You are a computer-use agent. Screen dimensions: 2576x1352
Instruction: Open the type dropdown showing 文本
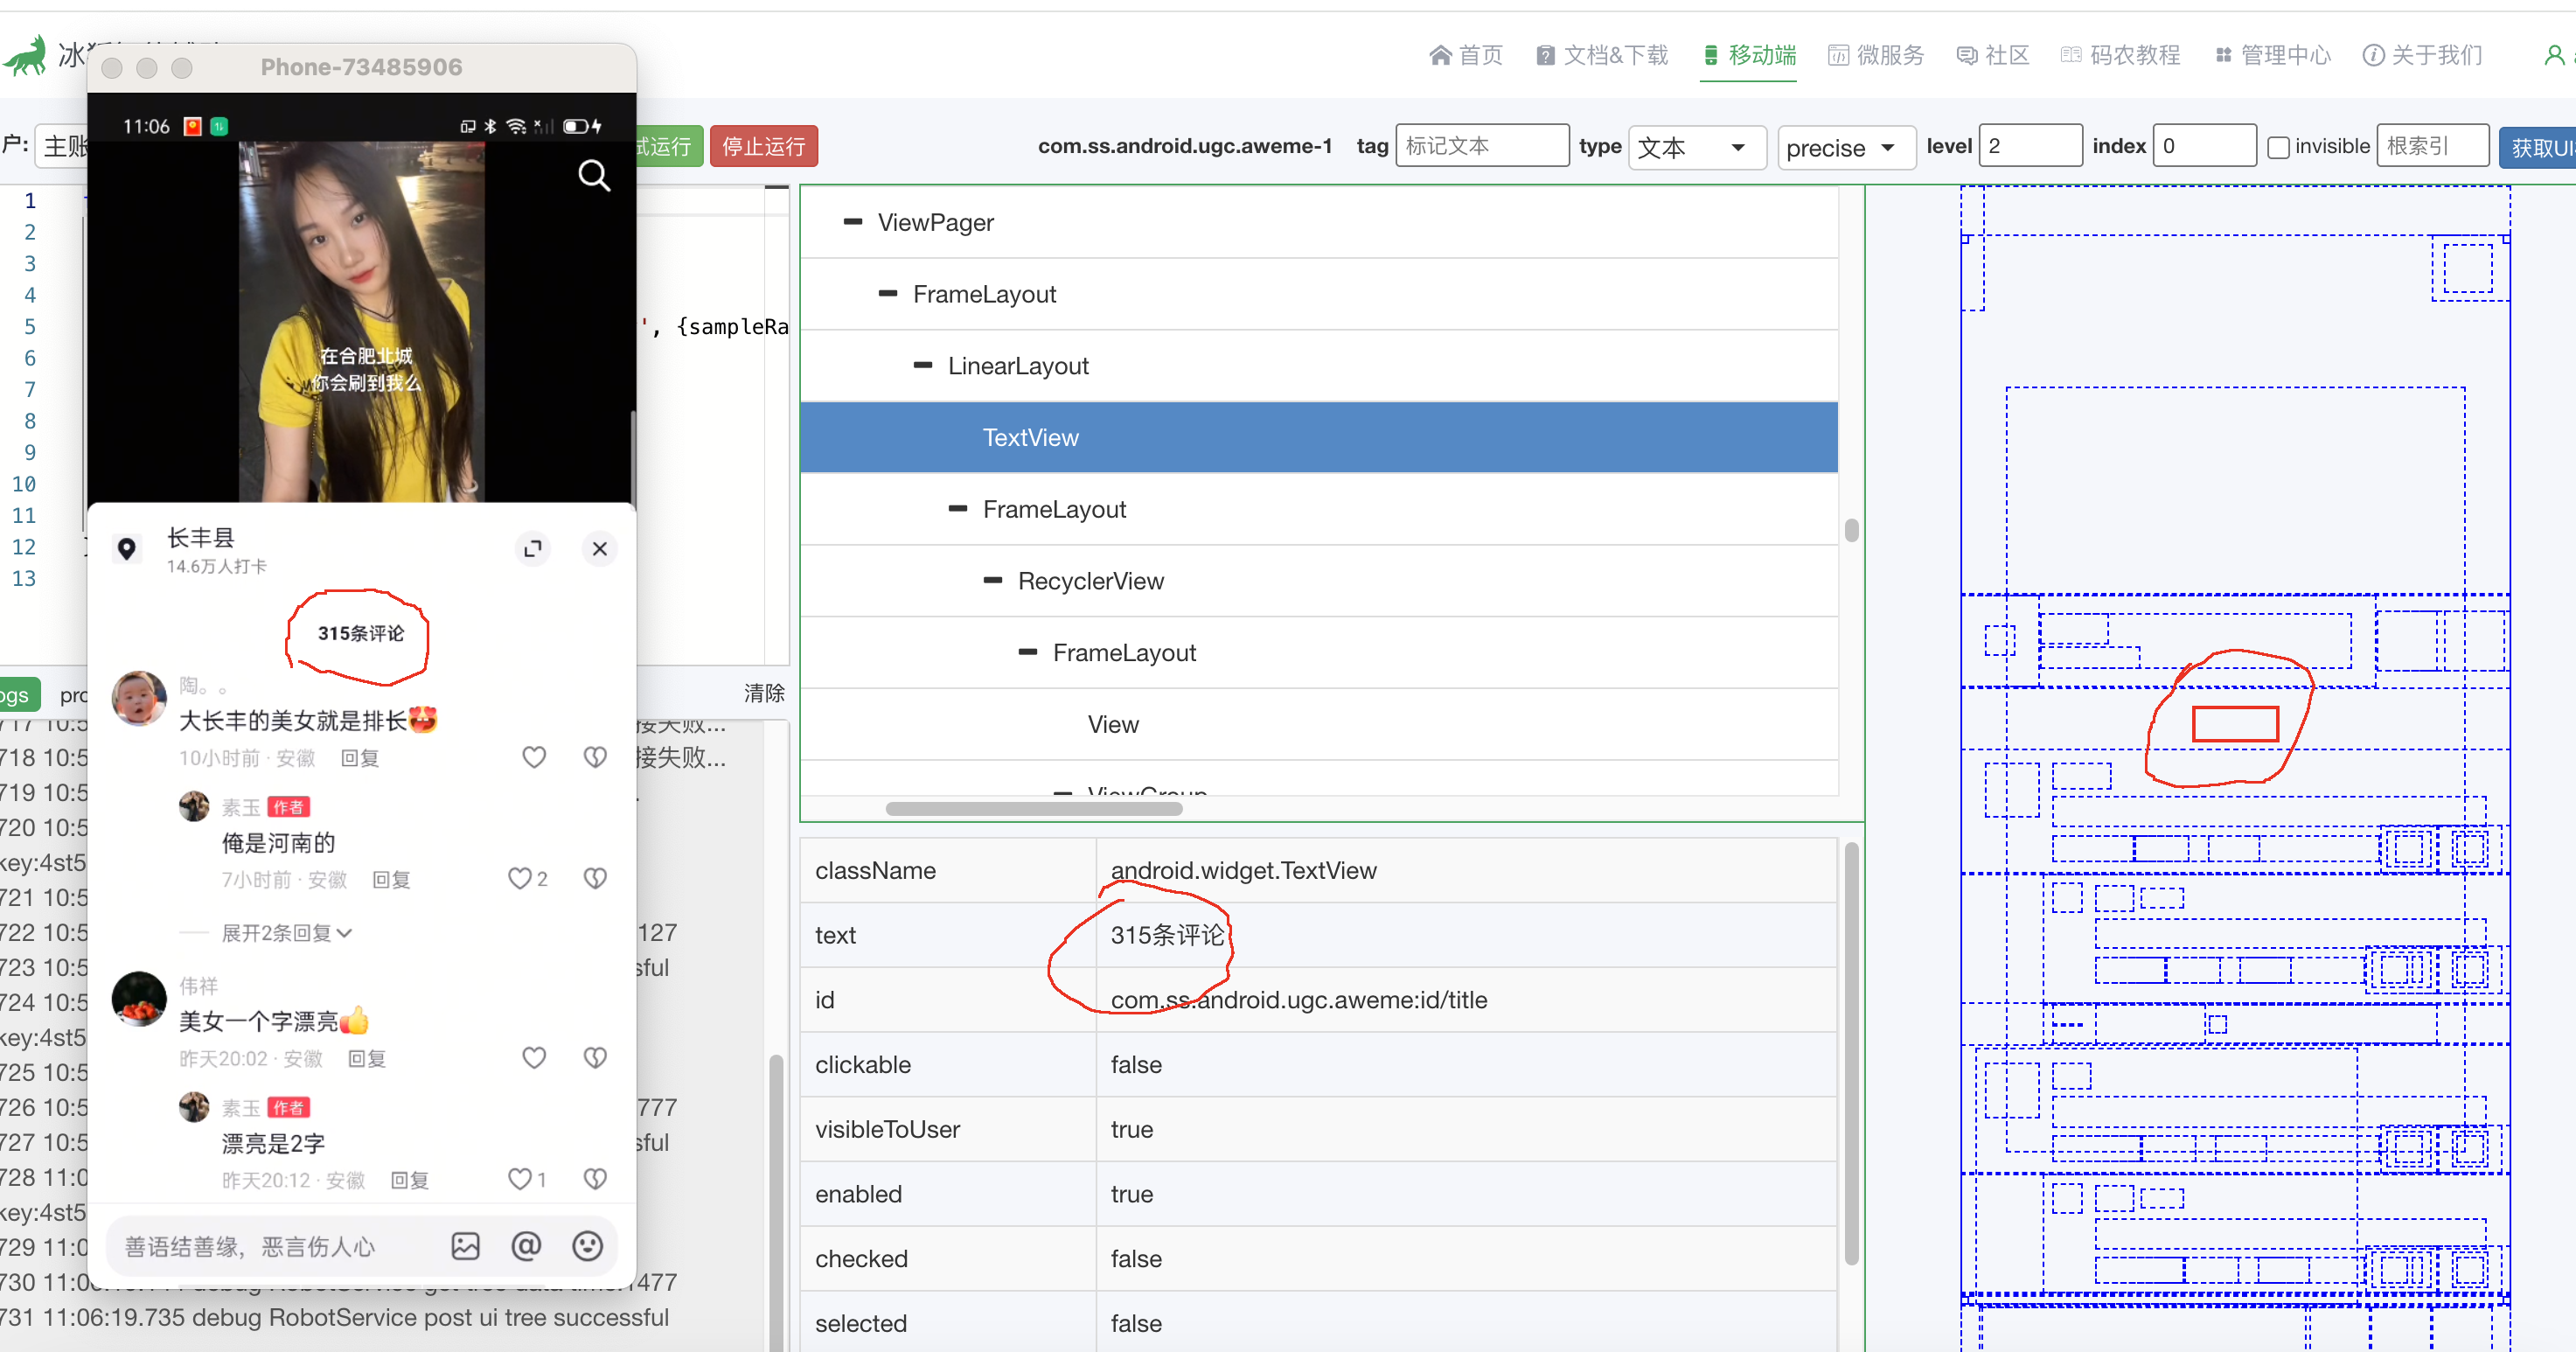coord(1696,147)
